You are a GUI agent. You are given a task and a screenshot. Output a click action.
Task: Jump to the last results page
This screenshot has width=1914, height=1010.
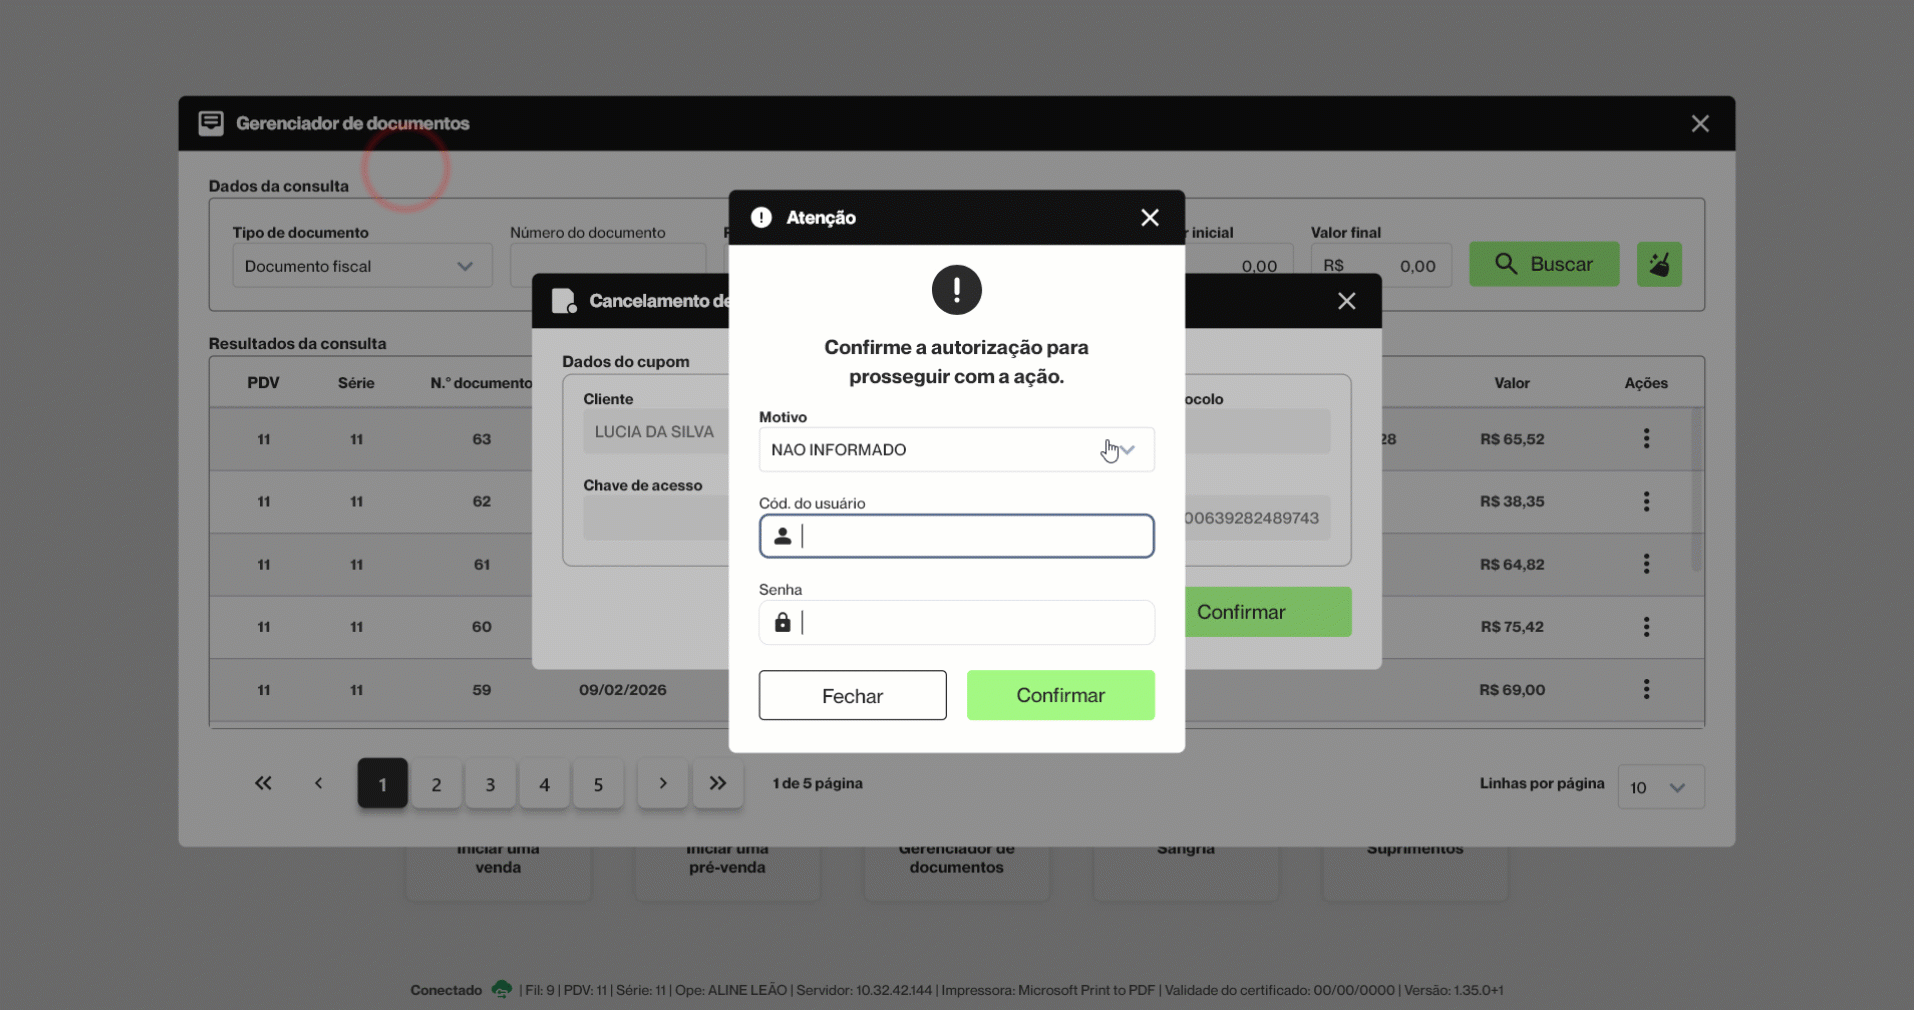[x=718, y=783]
